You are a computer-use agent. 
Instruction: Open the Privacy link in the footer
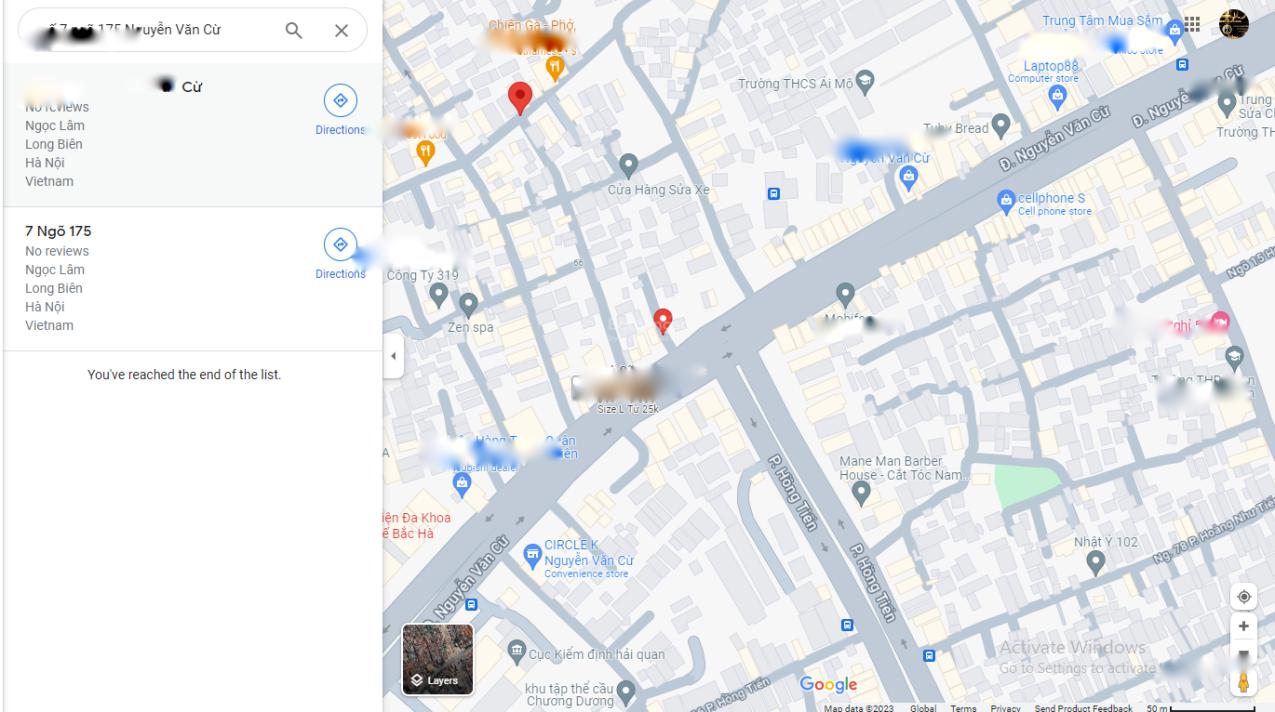[x=1005, y=708]
